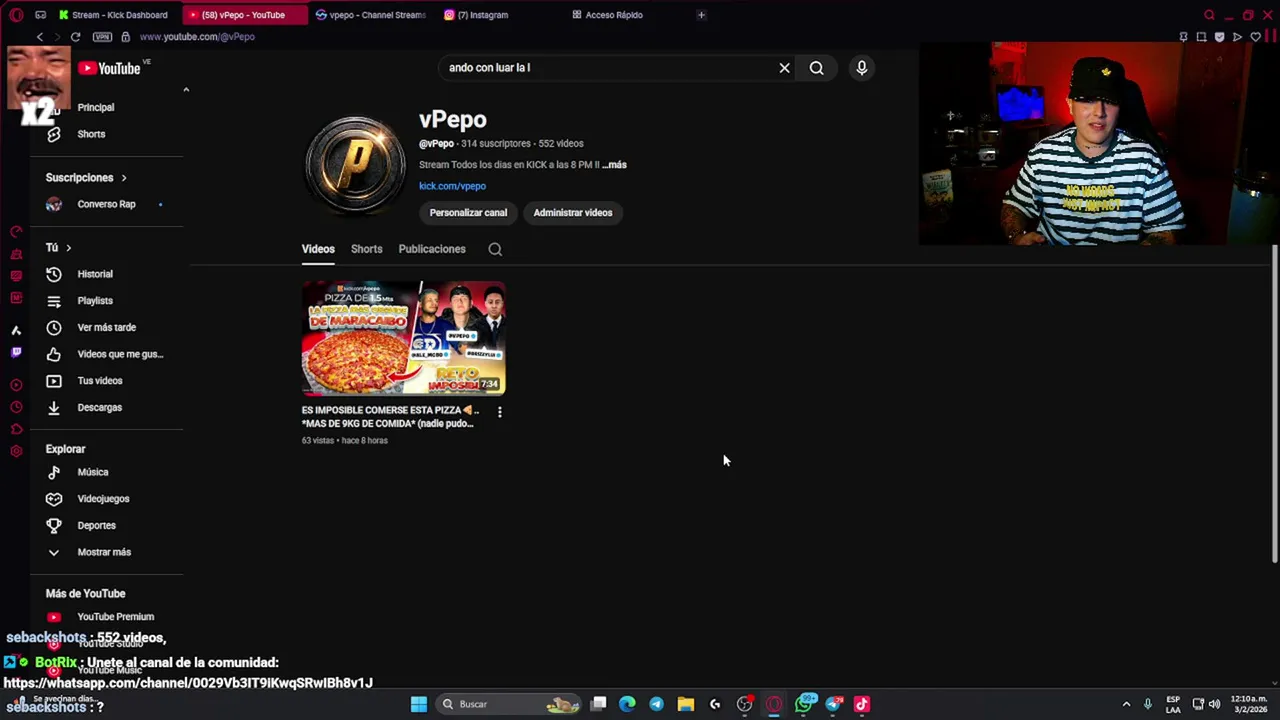This screenshot has width=1280, height=720.
Task: Select the channel Publicaciones tab
Action: click(432, 249)
